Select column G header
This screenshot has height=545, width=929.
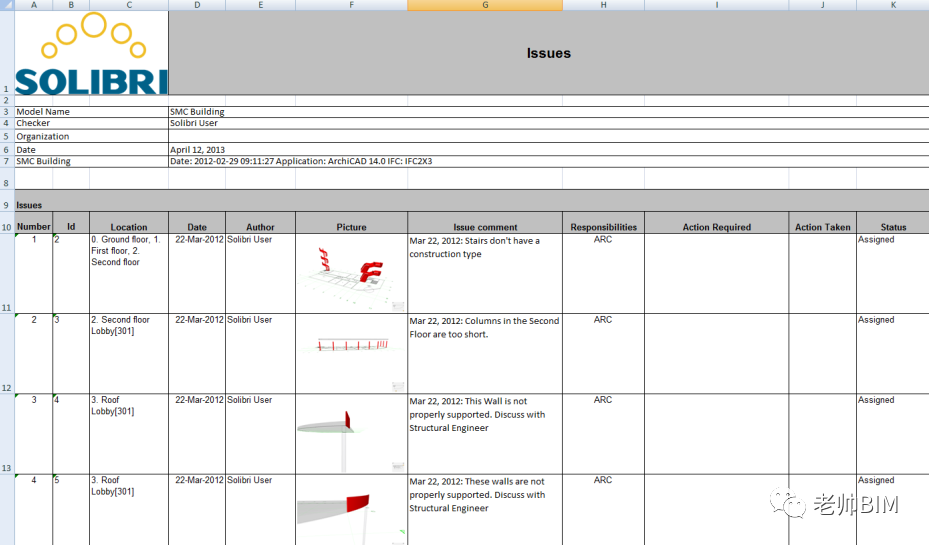click(x=485, y=5)
